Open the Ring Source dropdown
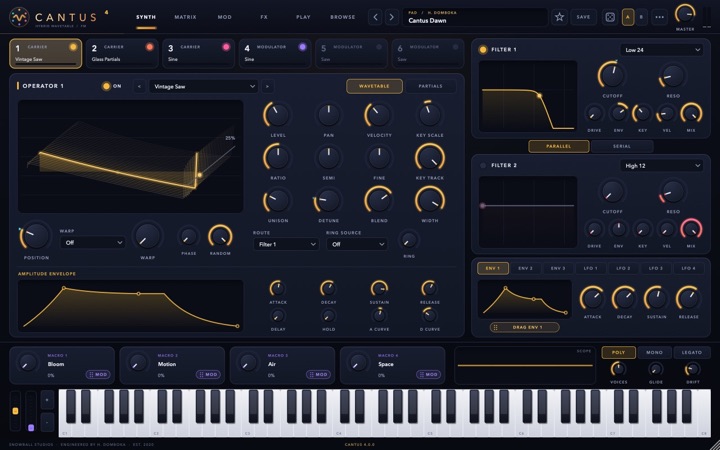The width and height of the screenshot is (720, 450). [x=357, y=244]
